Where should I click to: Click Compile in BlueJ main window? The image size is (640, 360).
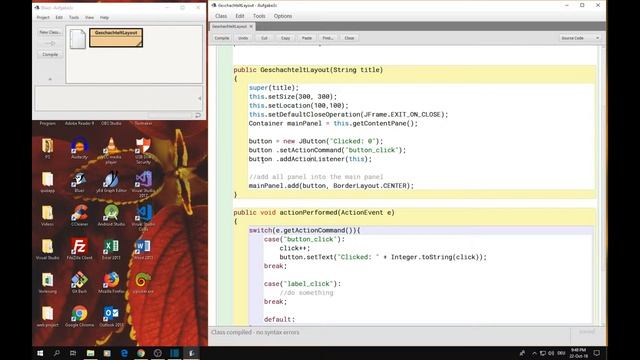pyautogui.click(x=50, y=54)
